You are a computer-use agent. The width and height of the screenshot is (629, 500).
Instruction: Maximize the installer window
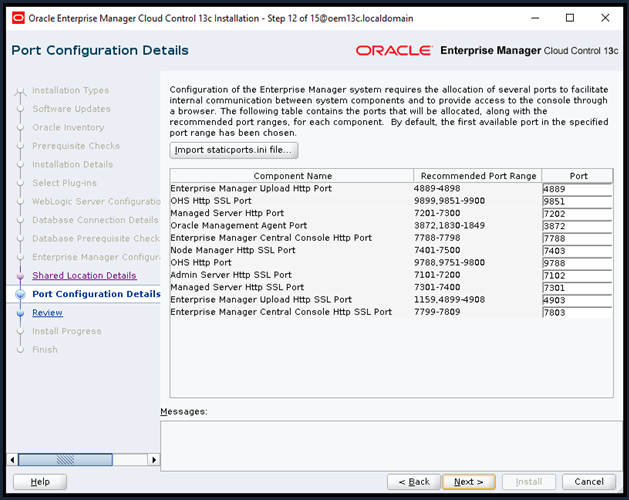tap(570, 18)
